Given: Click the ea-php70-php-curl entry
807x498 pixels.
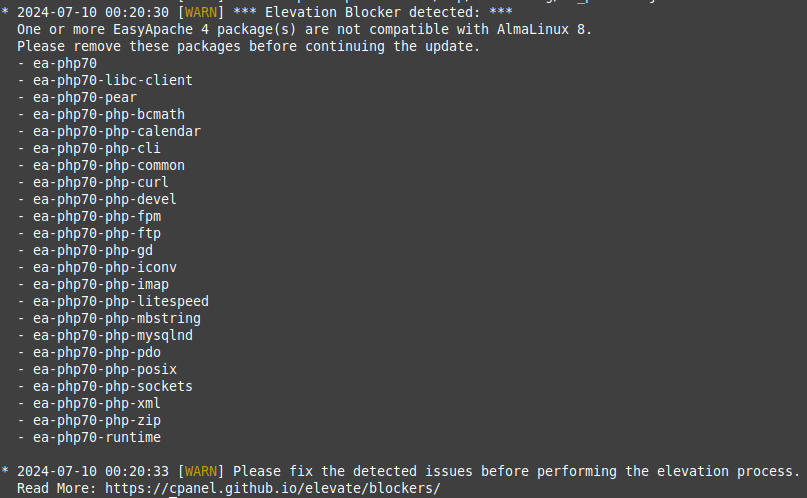Looking at the screenshot, I should click(x=100, y=182).
